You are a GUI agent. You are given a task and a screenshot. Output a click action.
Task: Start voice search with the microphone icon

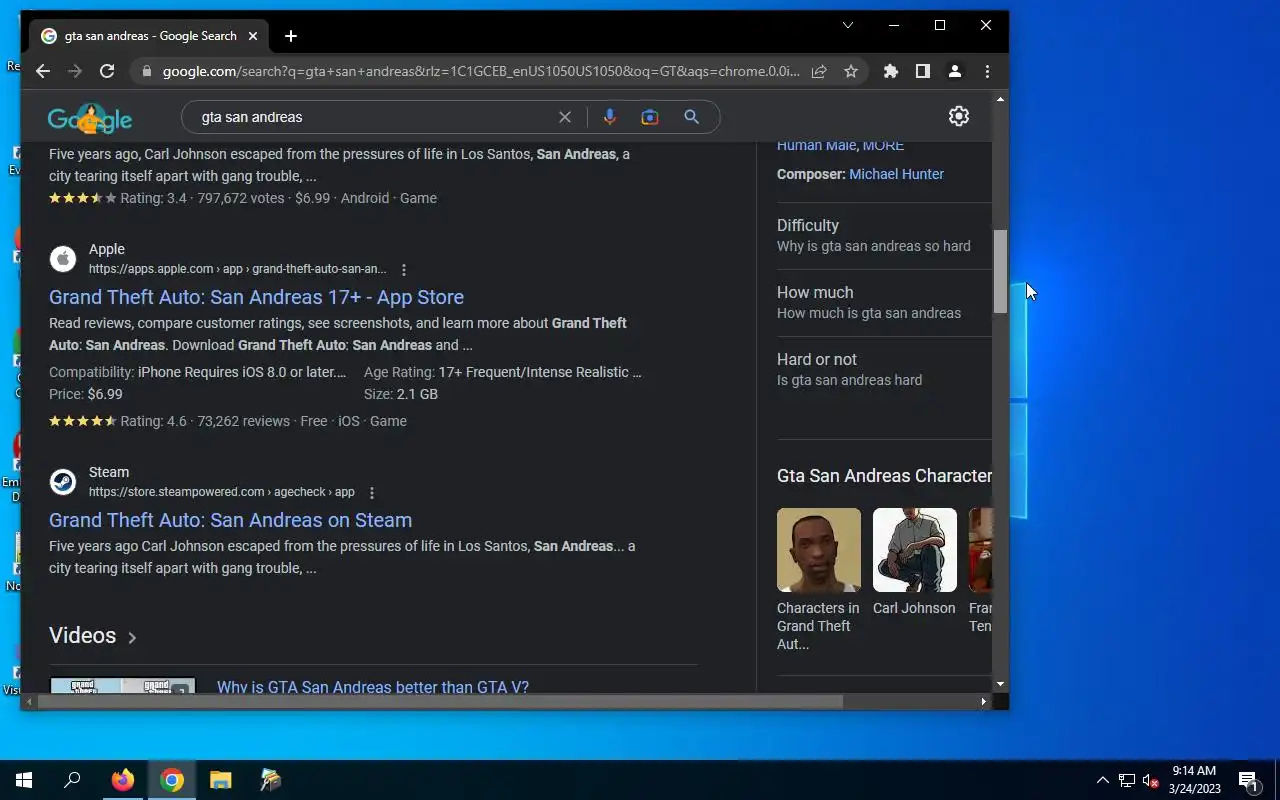tap(610, 117)
